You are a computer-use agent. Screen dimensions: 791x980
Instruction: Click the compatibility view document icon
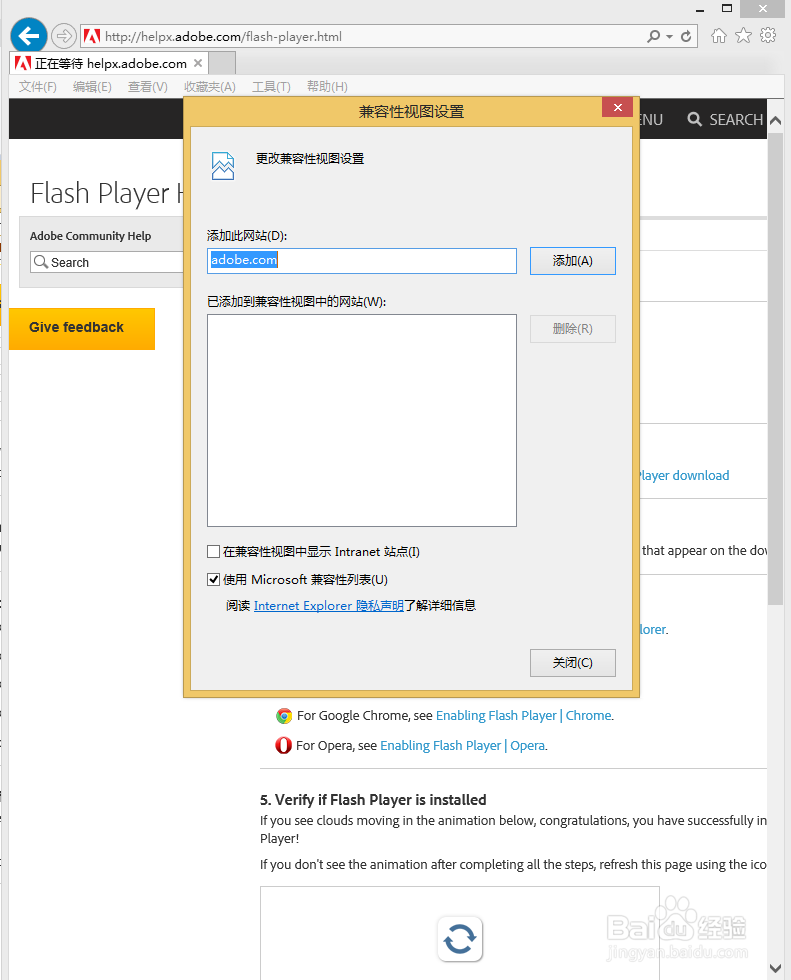pos(223,166)
